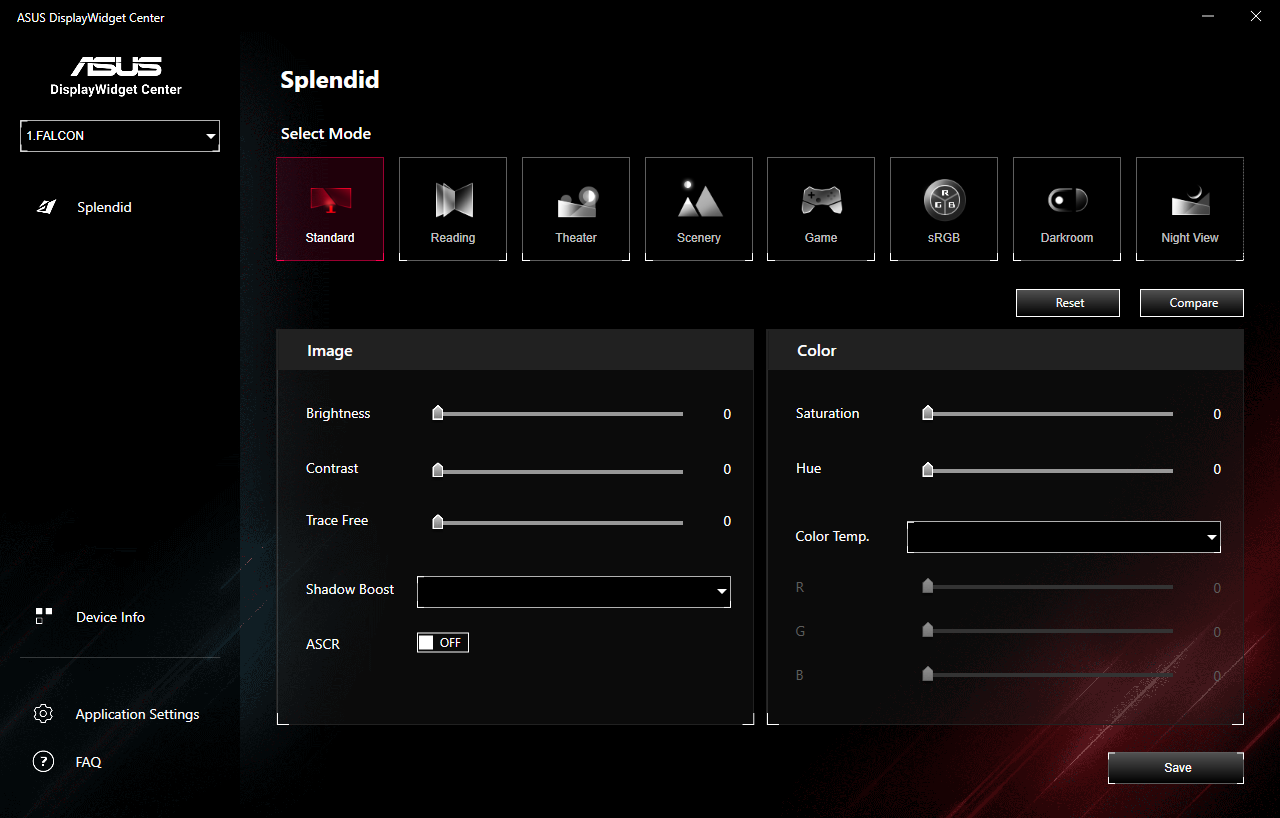The image size is (1280, 818).
Task: Choose the Scenery mode
Action: (x=698, y=208)
